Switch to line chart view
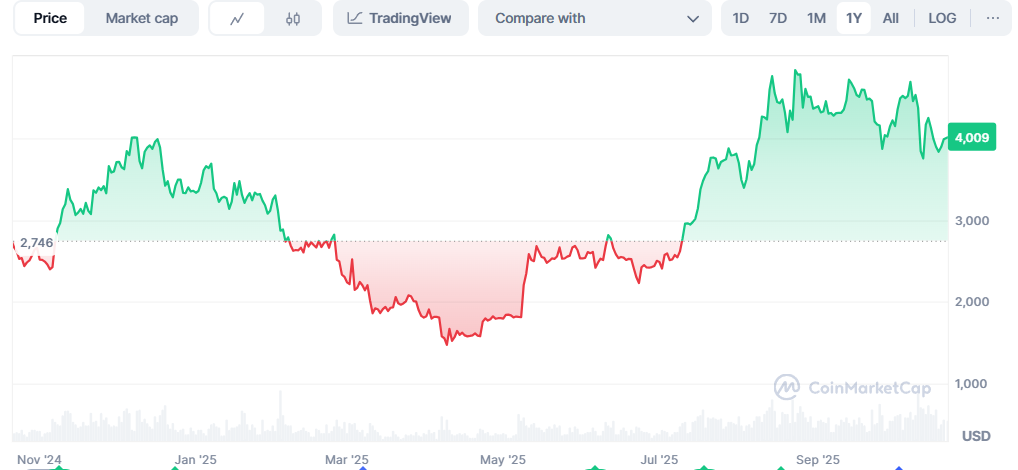 [x=237, y=18]
